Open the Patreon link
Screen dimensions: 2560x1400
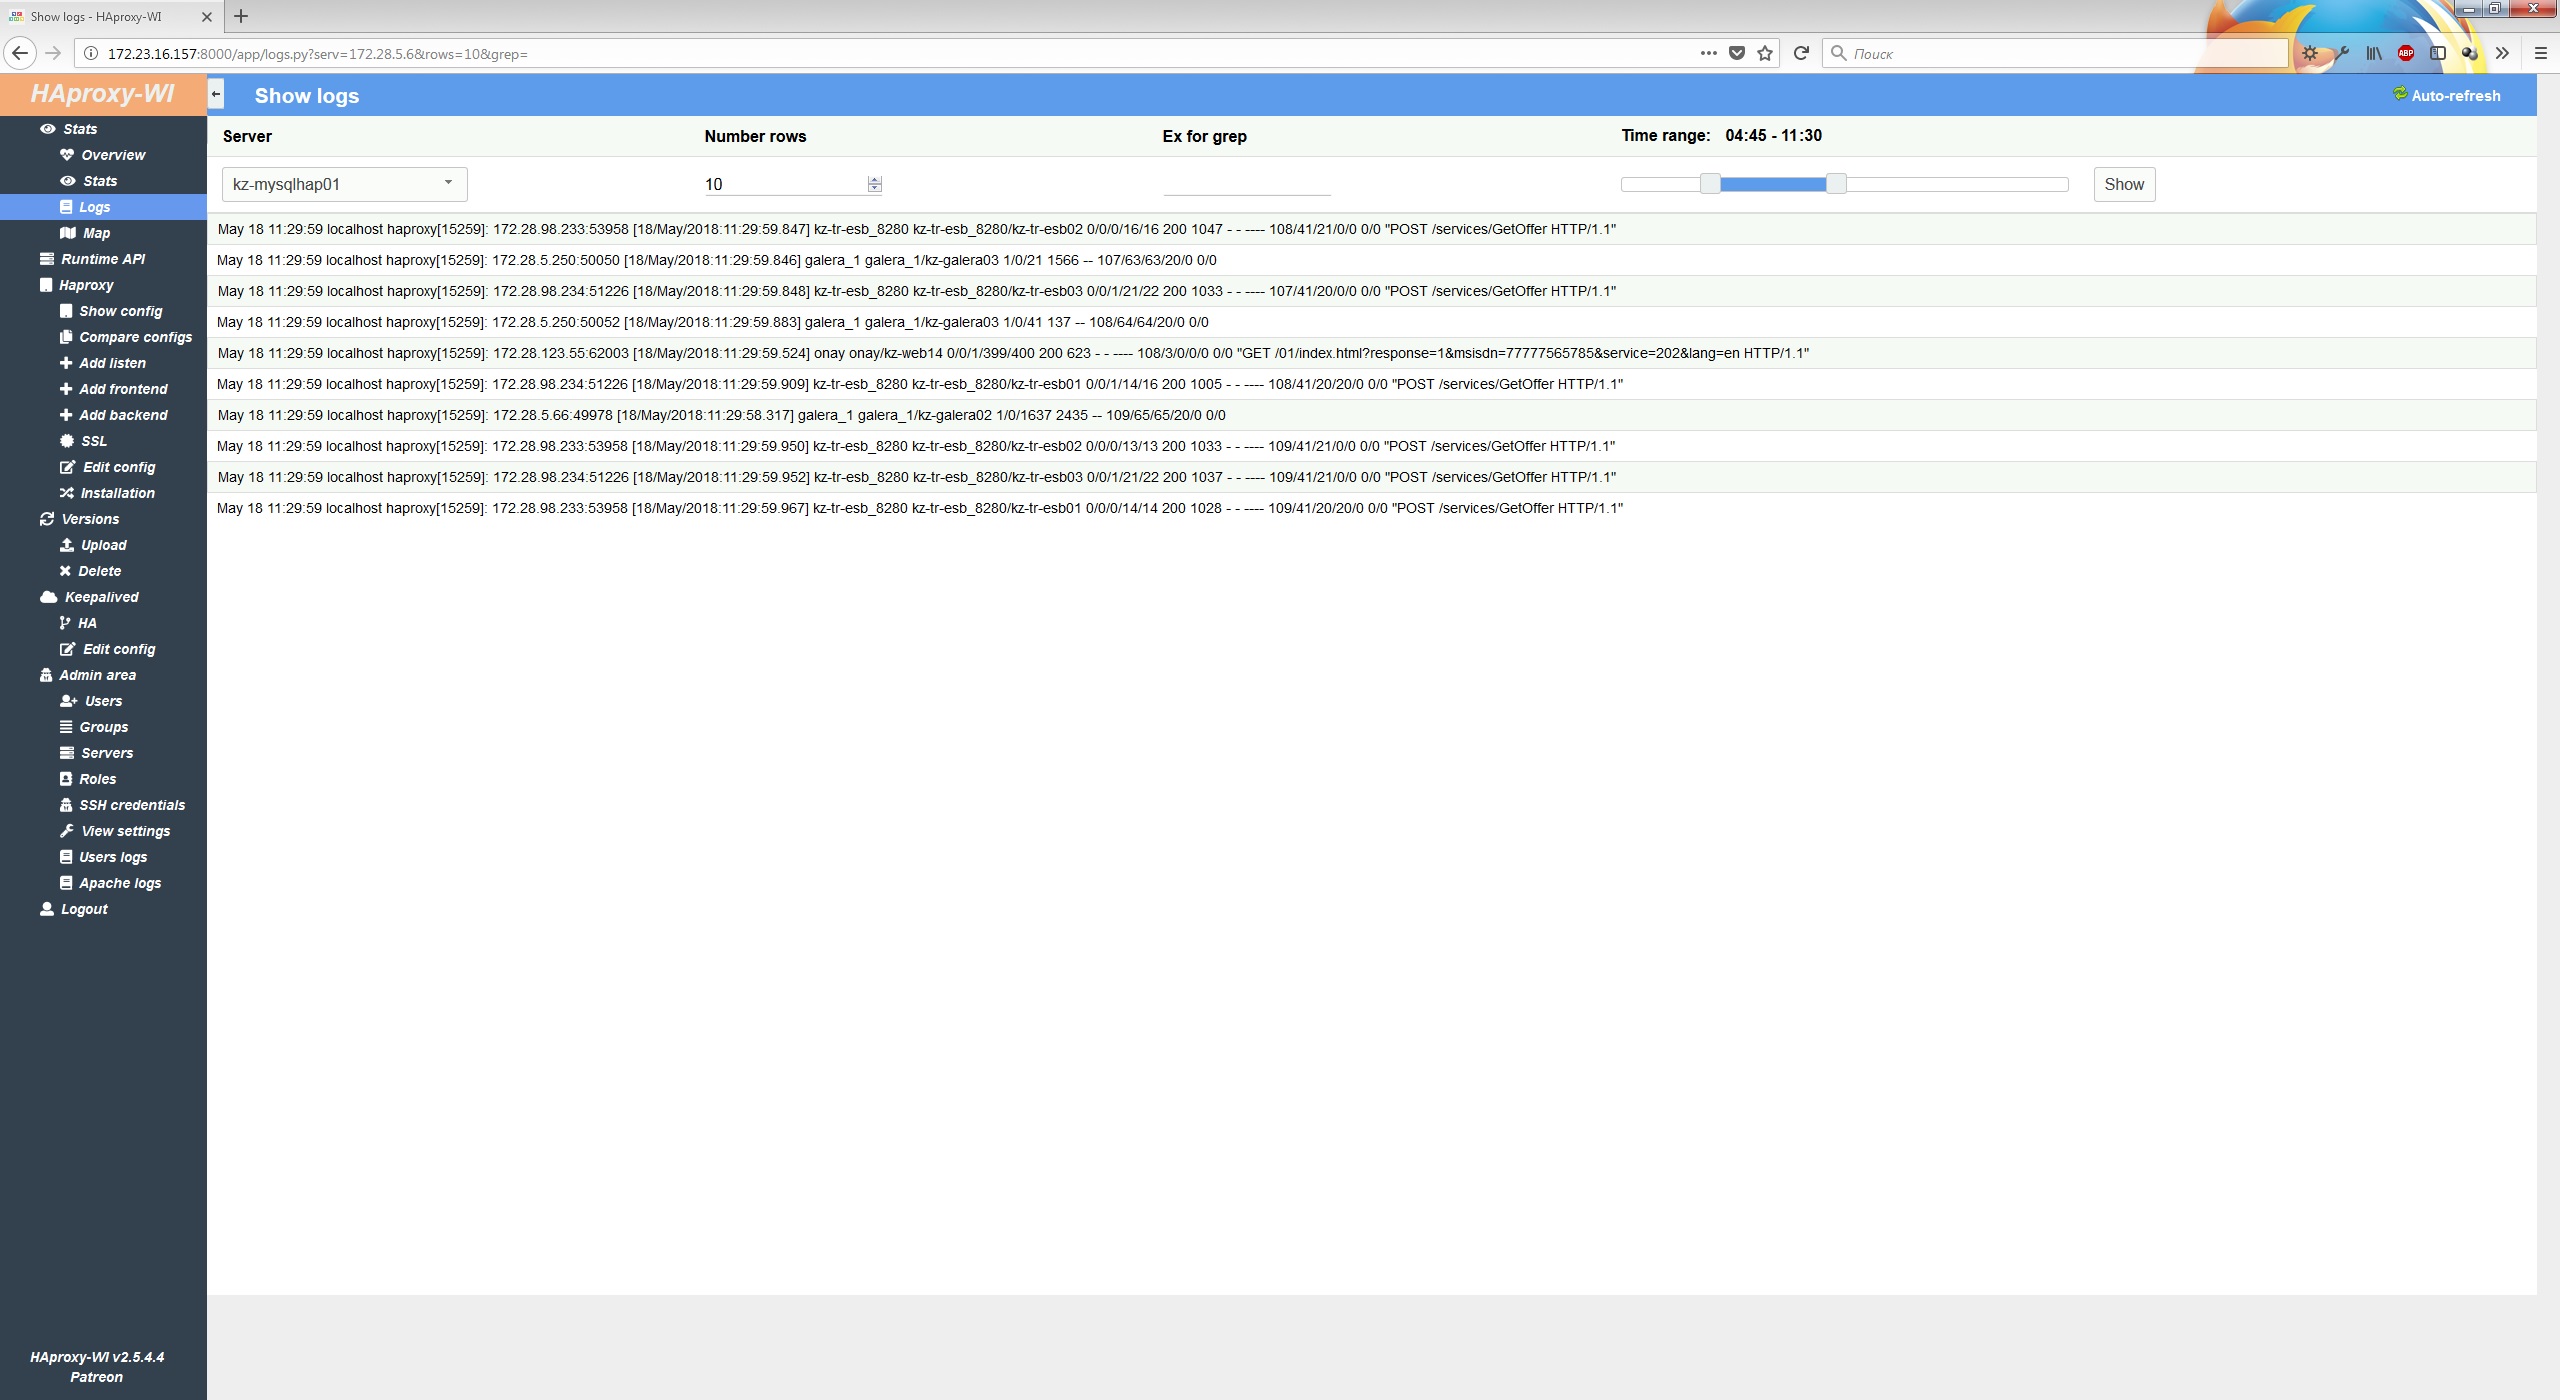point(96,1377)
